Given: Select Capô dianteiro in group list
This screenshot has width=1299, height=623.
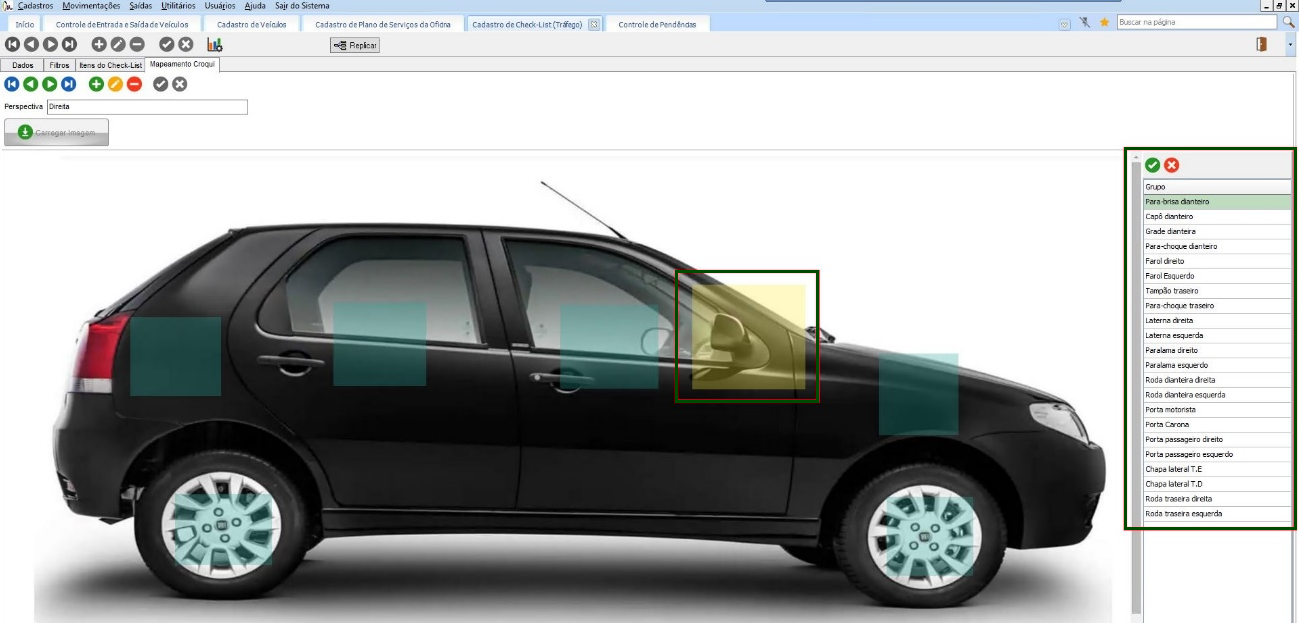Looking at the screenshot, I should click(1217, 216).
